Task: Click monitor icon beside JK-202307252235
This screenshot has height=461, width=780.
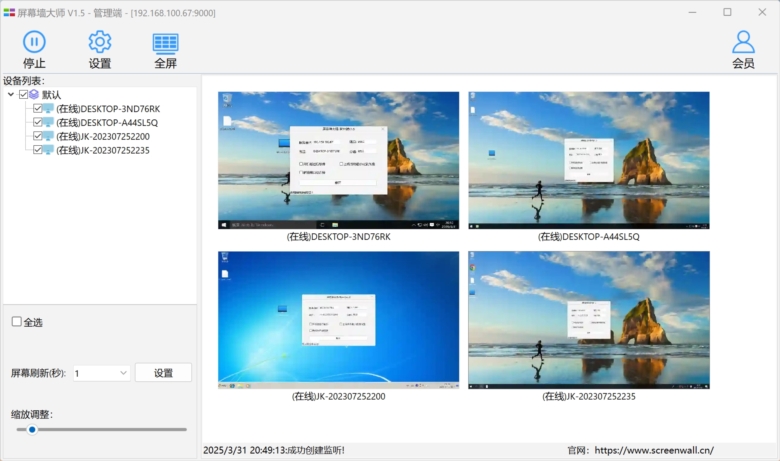Action: click(x=48, y=150)
